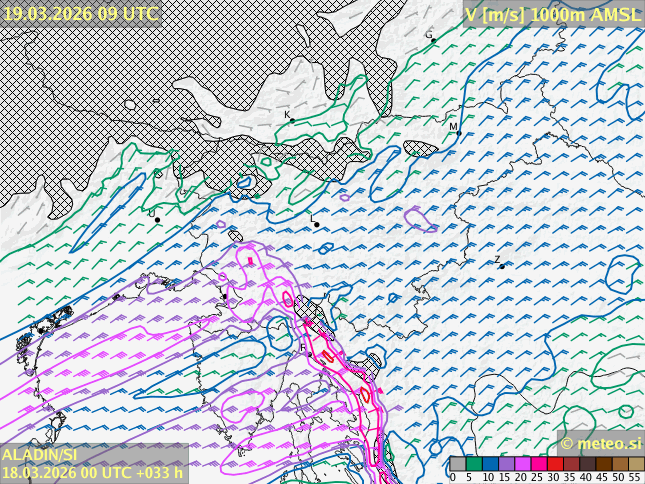This screenshot has height=484, width=645.
Task: Select the tan 55 m/s legend swatch
Action: point(635,464)
